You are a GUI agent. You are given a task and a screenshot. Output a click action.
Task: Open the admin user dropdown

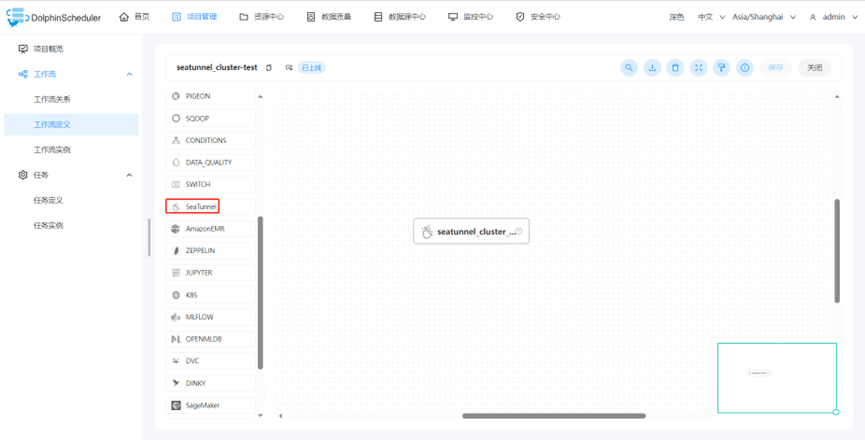832,17
